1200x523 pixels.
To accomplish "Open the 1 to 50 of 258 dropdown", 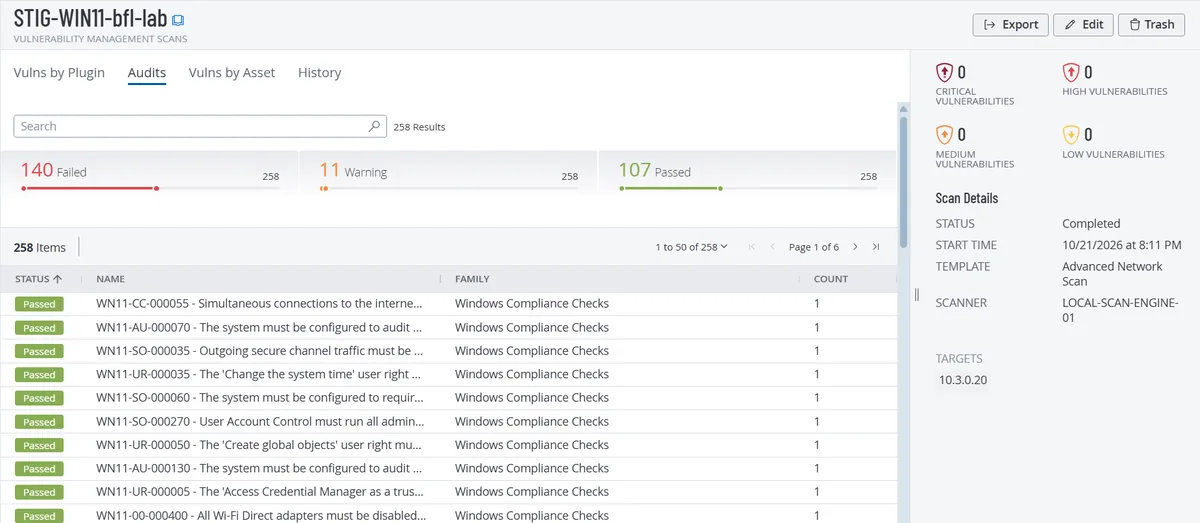I will tap(691, 247).
